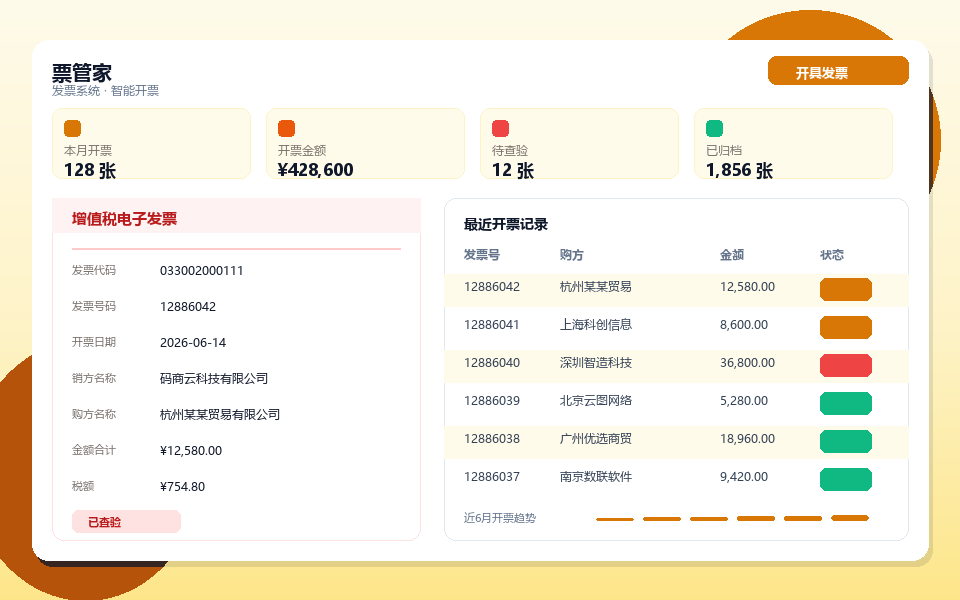The width and height of the screenshot is (960, 600).
Task: Click the red icon in 待查验 card
Action: click(x=500, y=129)
